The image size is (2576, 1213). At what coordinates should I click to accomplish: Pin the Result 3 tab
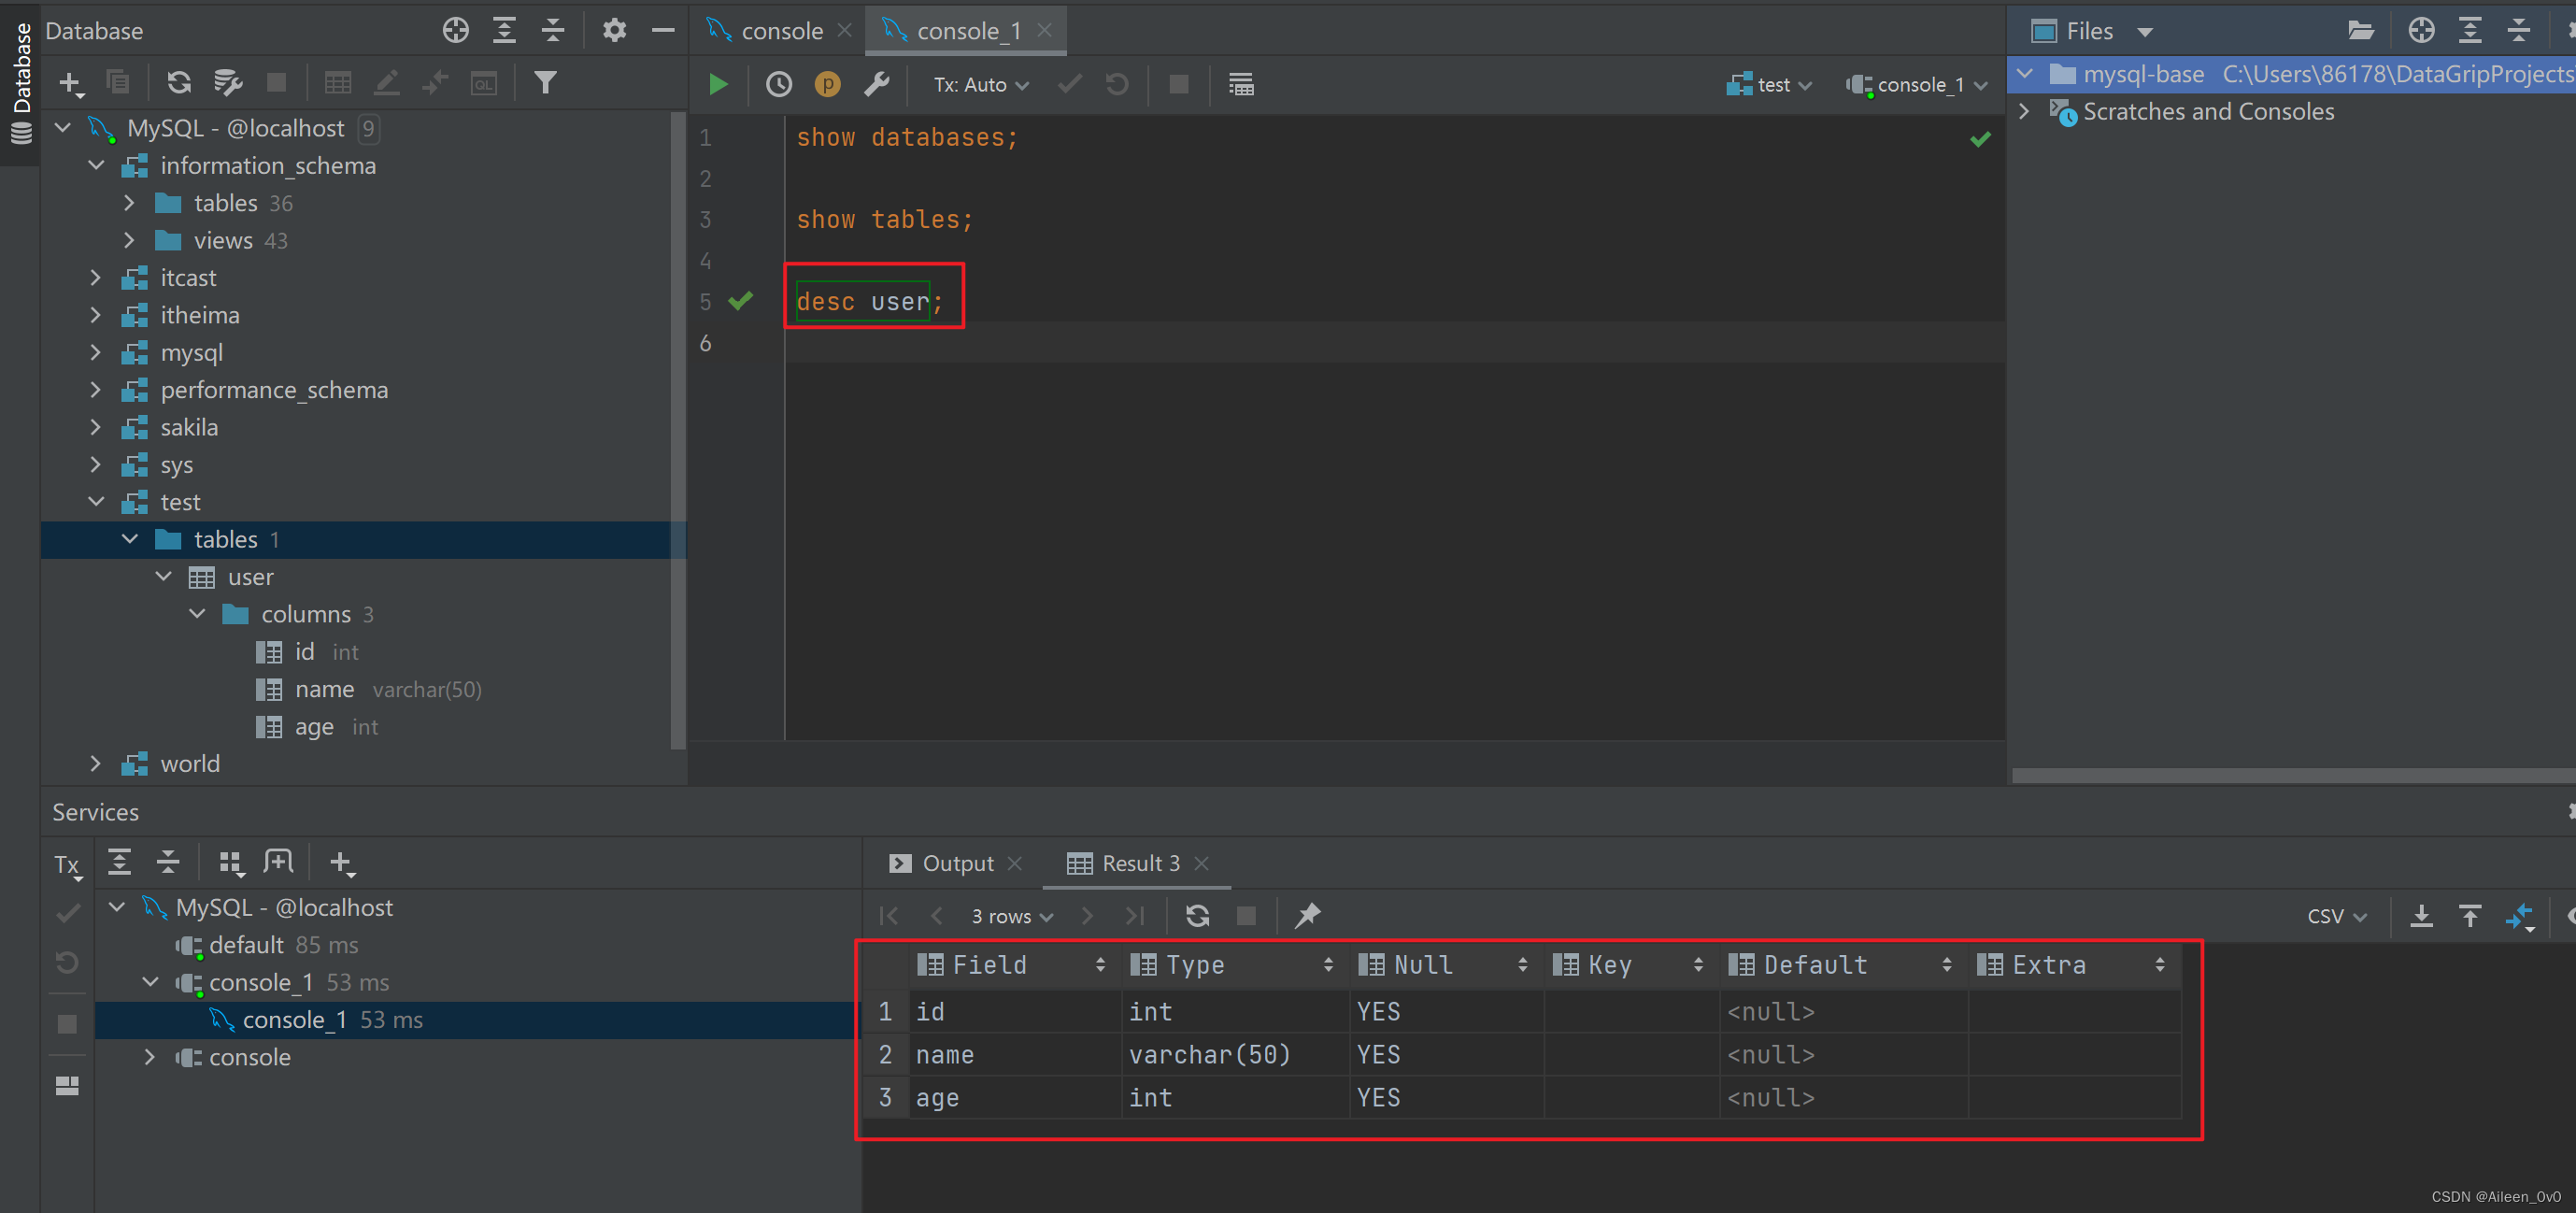(1307, 915)
